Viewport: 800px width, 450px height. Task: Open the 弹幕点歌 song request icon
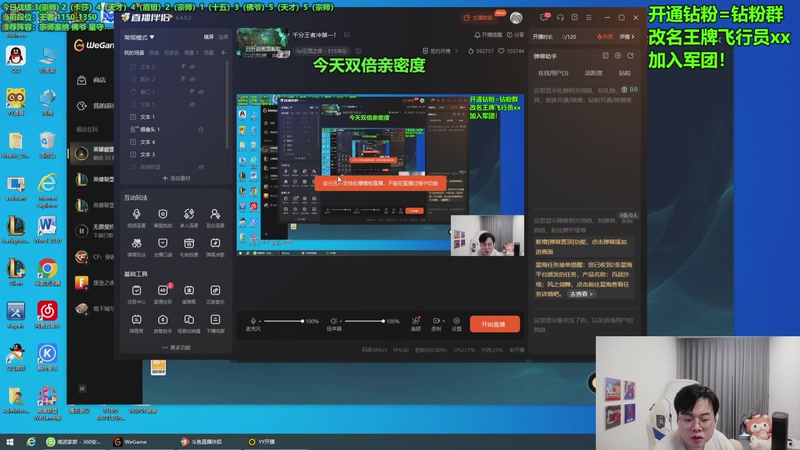(215, 243)
